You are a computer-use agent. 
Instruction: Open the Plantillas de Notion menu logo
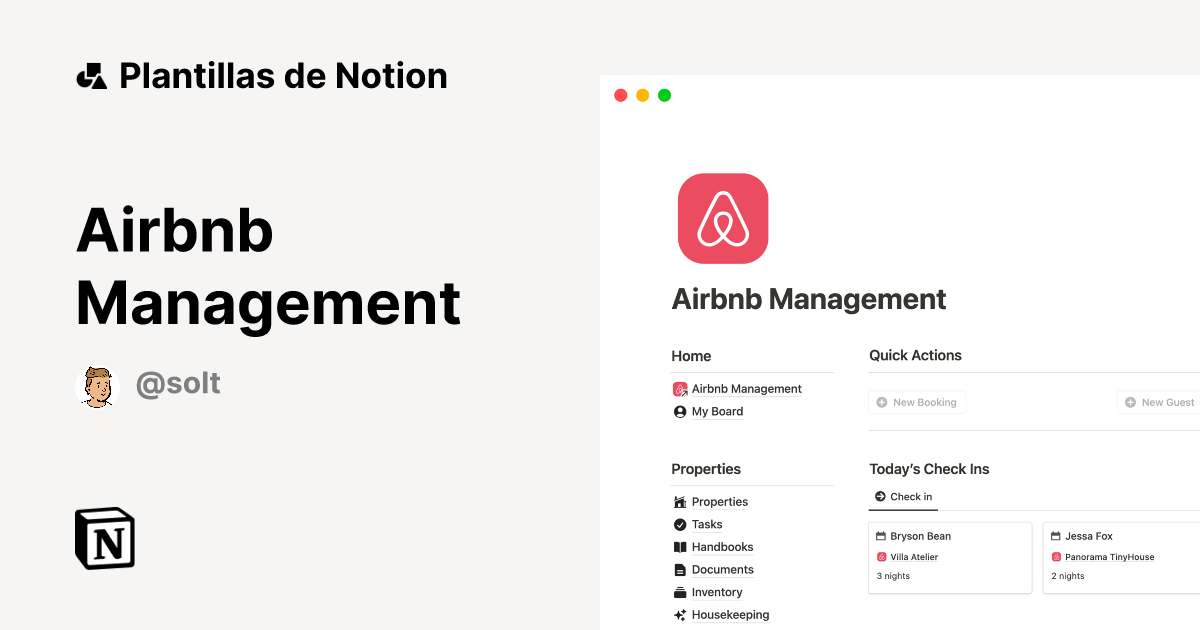coord(92,75)
